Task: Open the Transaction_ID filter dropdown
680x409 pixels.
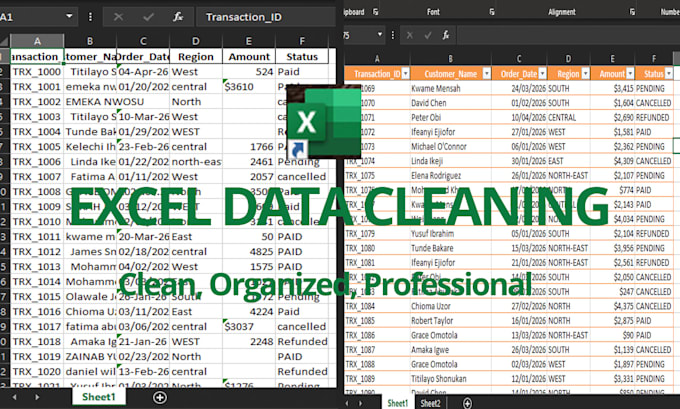Action: click(x=405, y=74)
